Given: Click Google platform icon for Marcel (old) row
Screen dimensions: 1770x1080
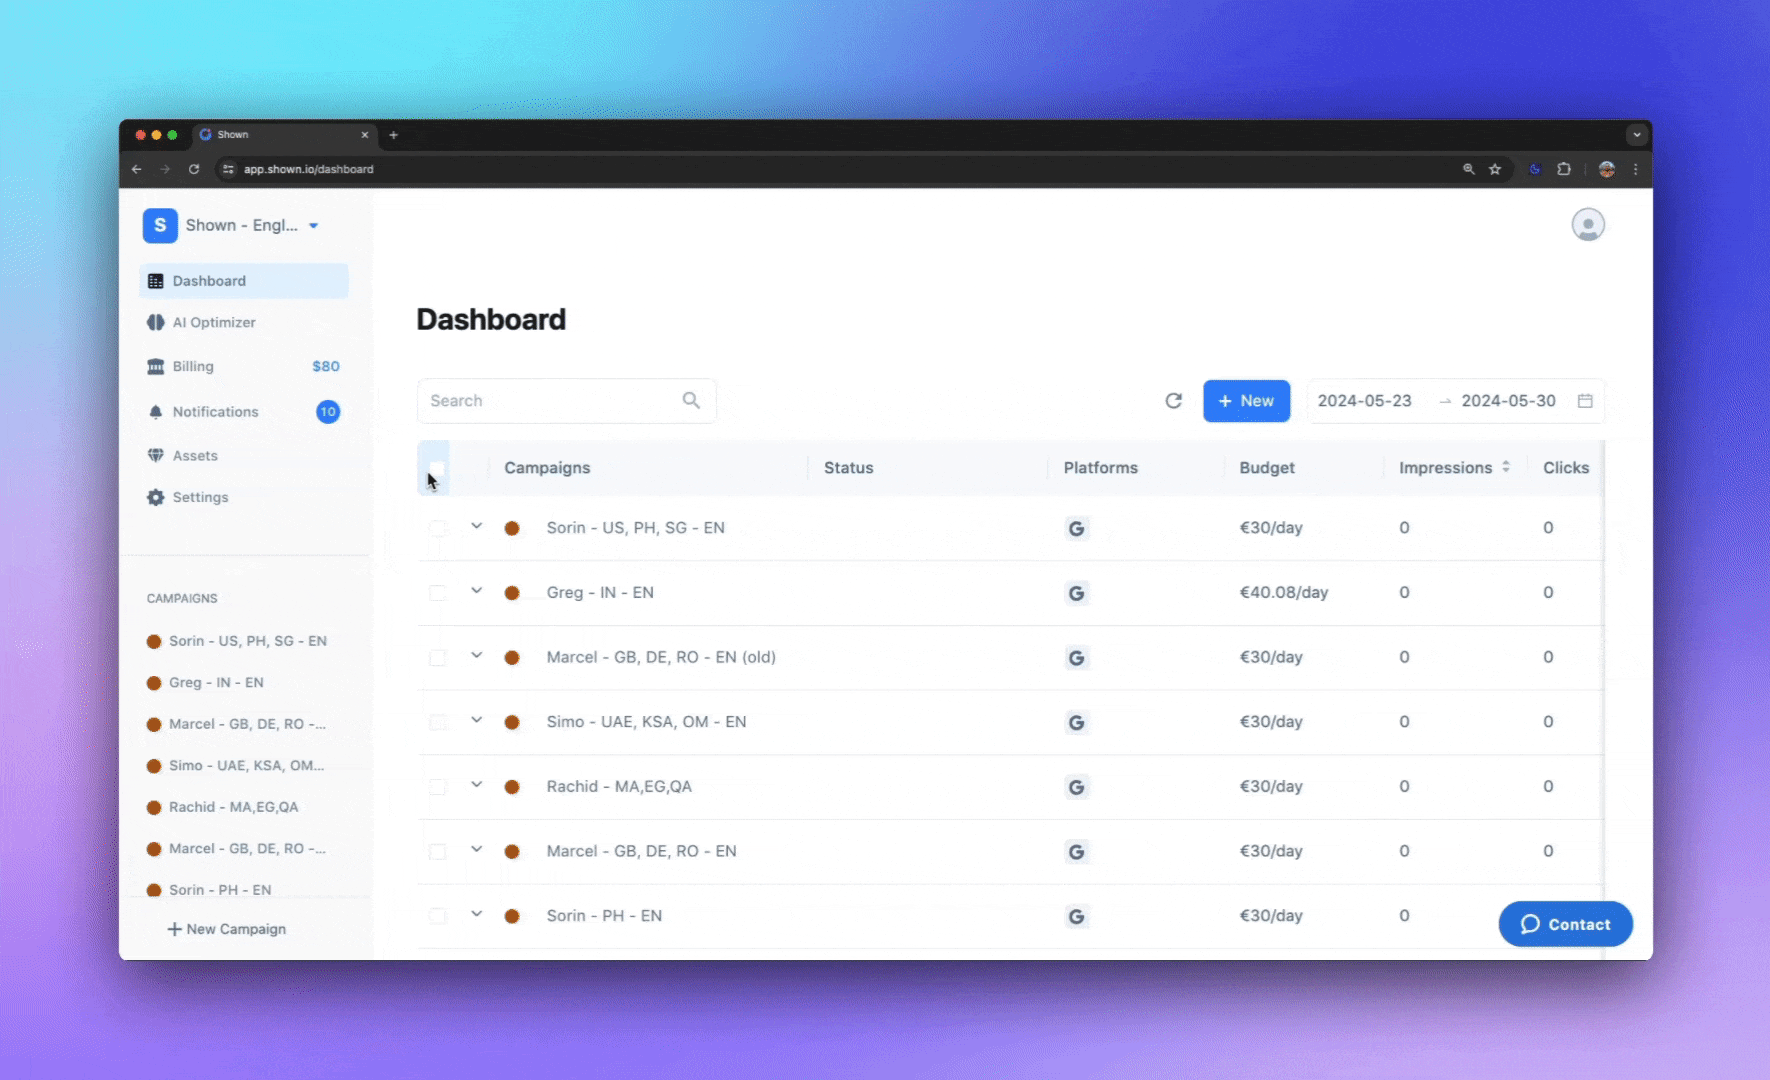Looking at the screenshot, I should point(1076,658).
